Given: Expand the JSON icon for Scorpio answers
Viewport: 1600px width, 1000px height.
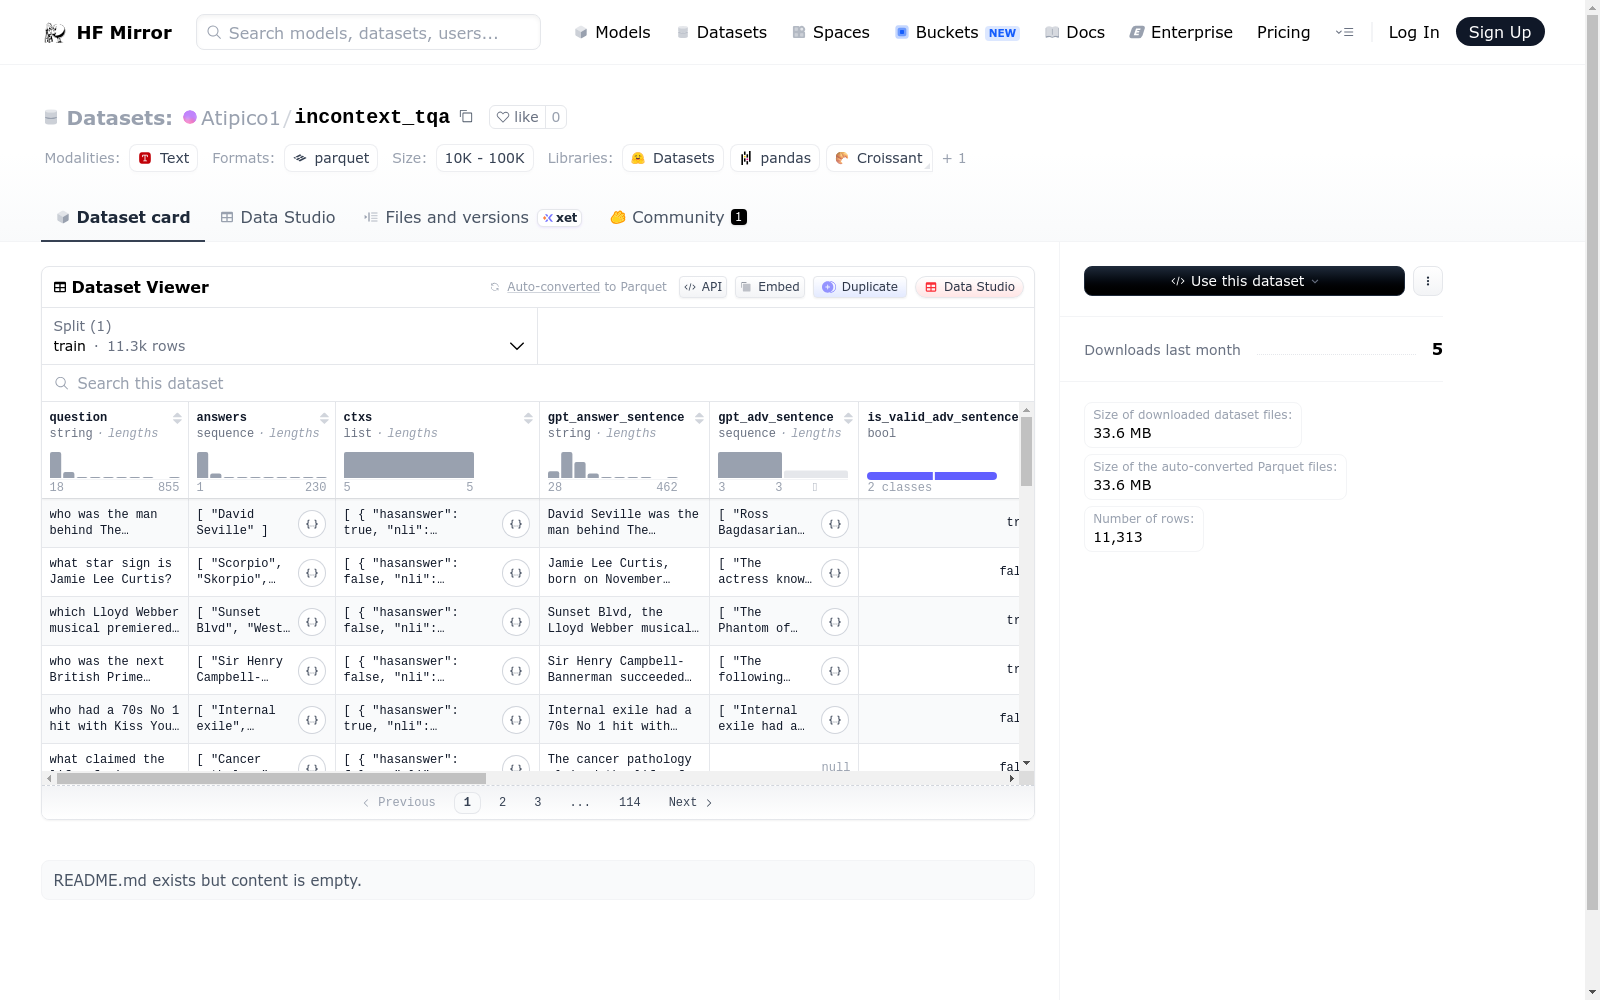Looking at the screenshot, I should tap(312, 572).
